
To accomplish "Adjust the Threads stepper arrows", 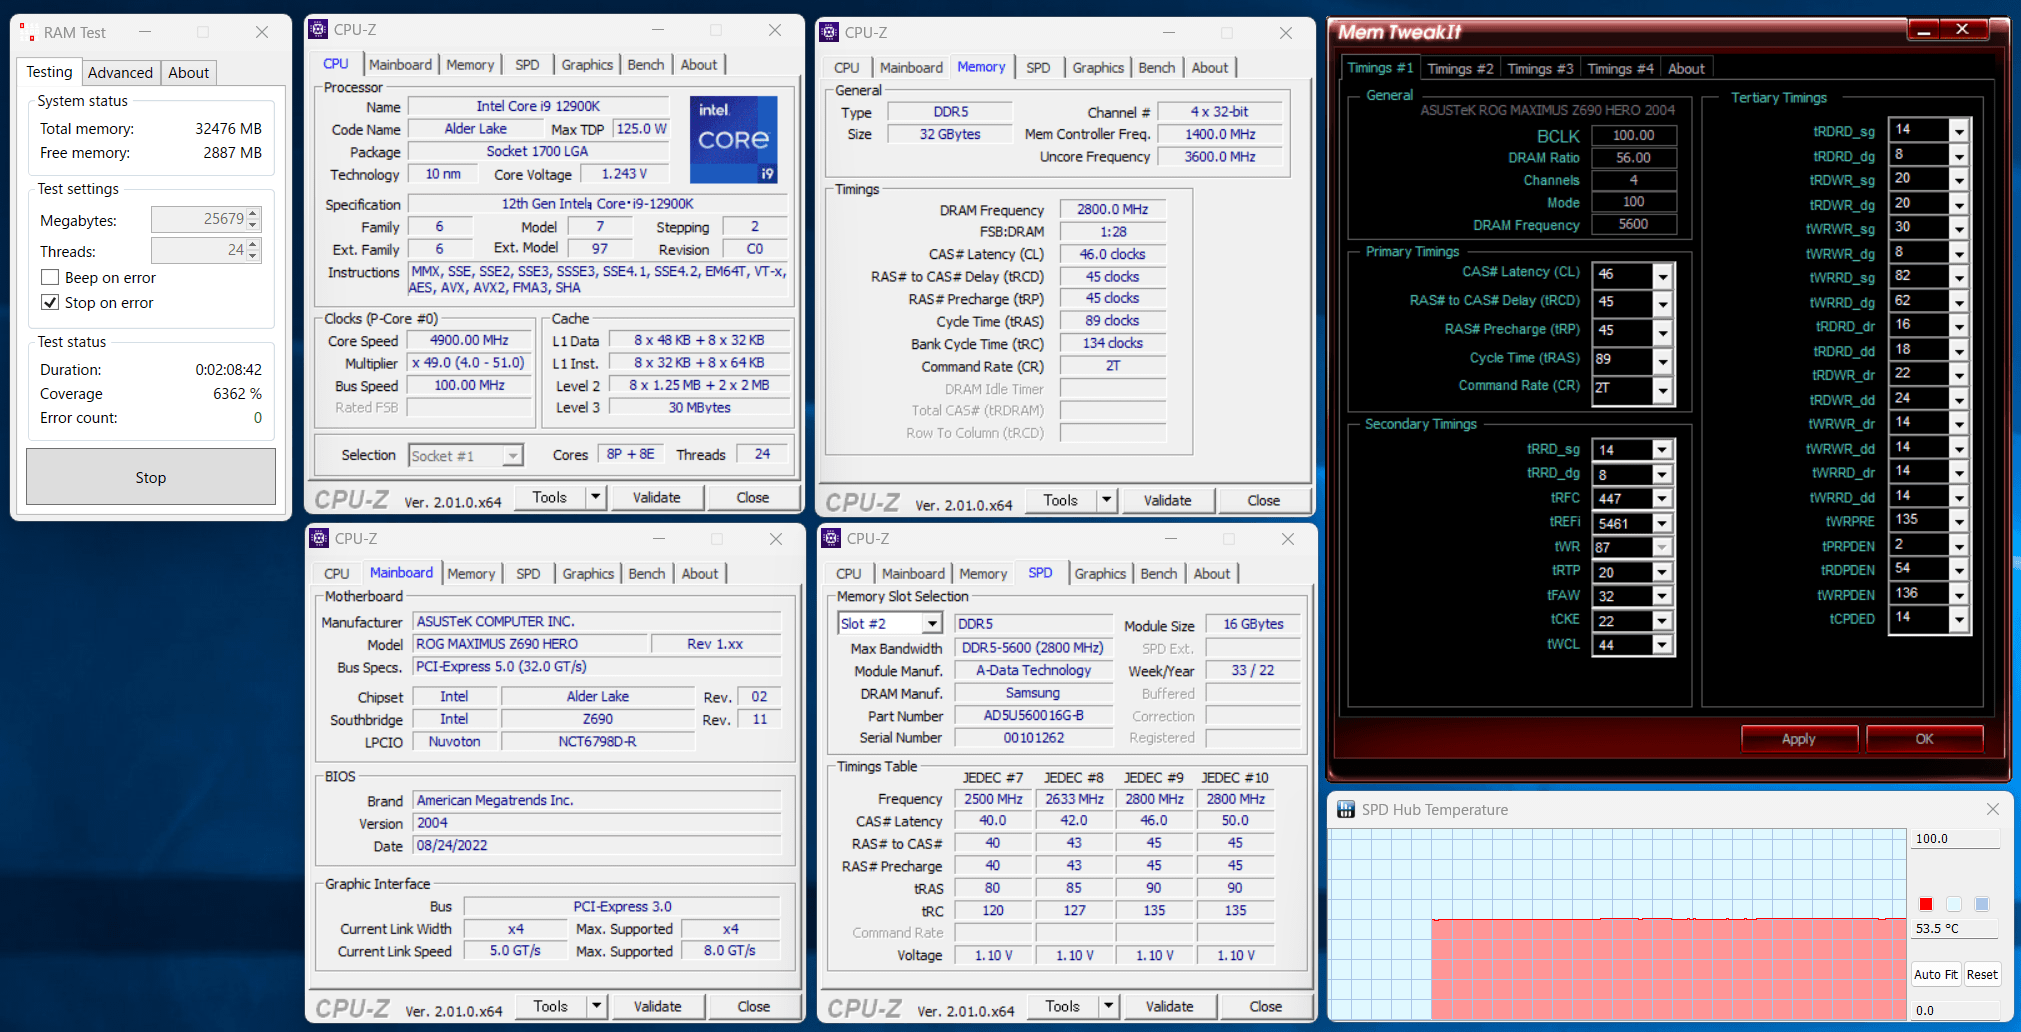I will (254, 249).
